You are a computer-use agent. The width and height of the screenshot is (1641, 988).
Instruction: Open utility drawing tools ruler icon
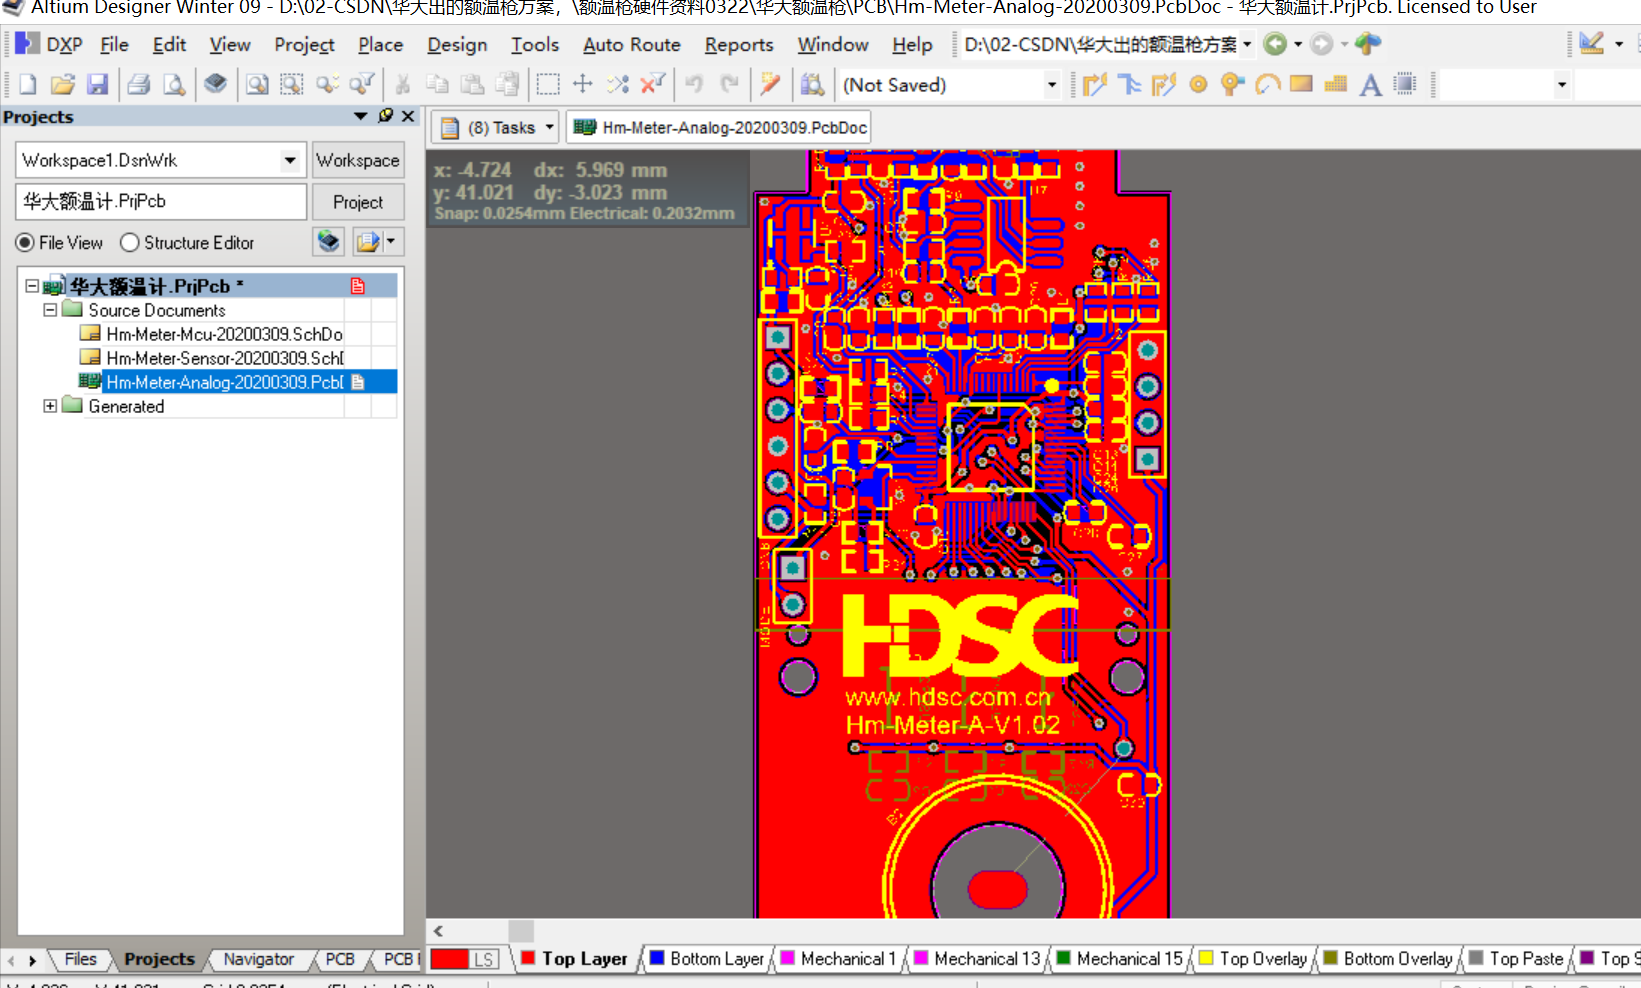tap(1592, 44)
